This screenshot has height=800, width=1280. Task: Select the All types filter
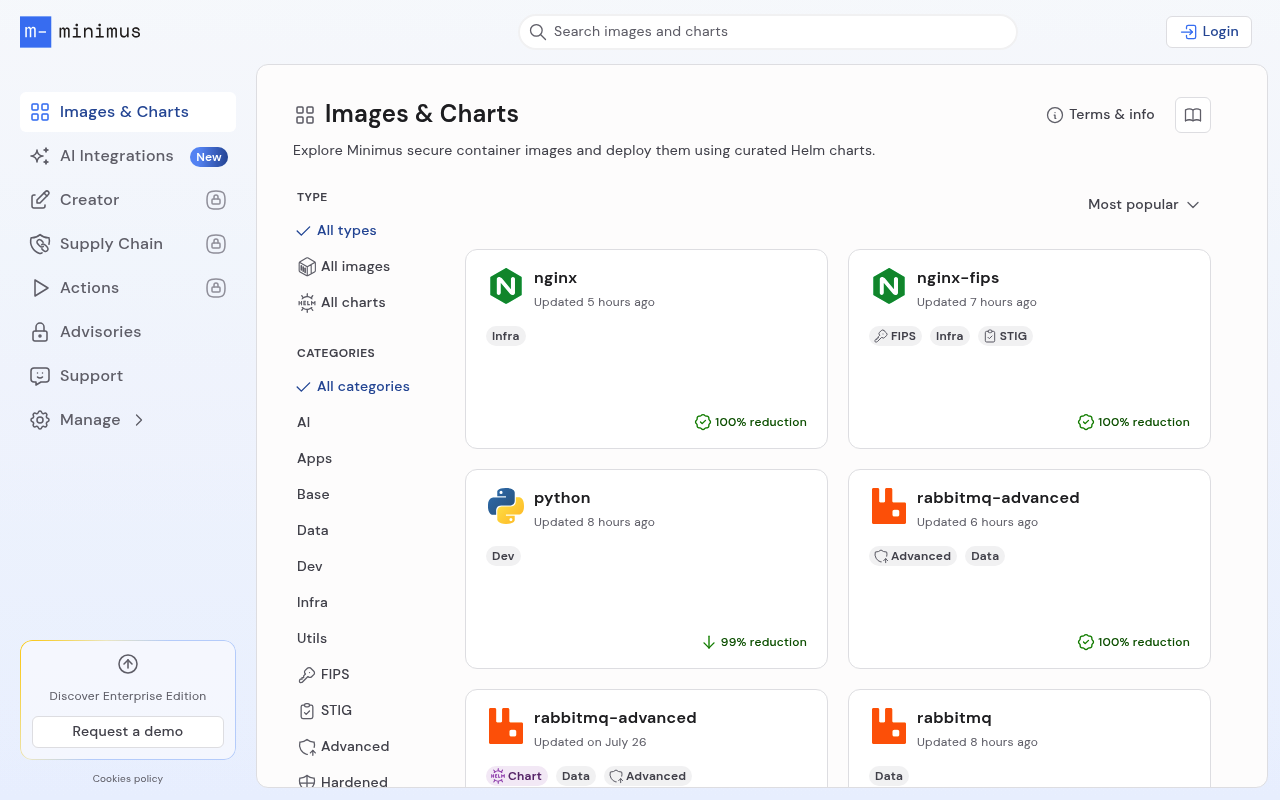[x=337, y=230]
